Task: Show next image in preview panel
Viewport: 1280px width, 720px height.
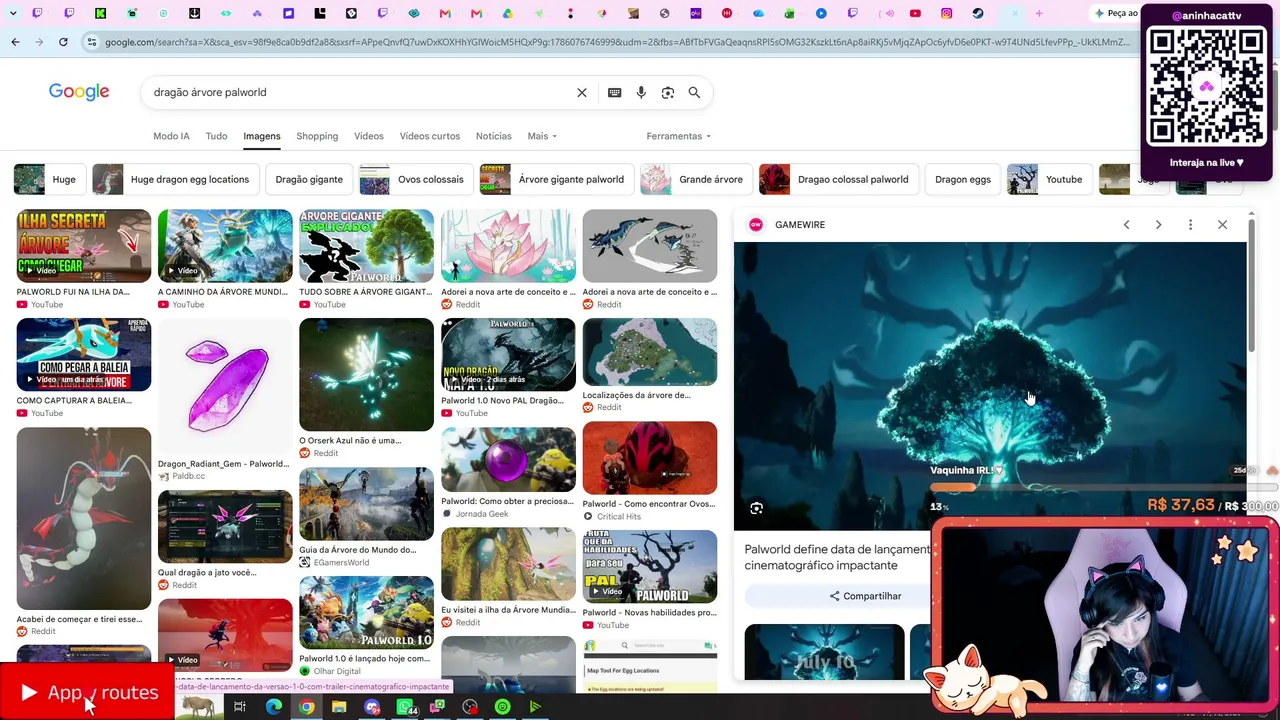Action: [x=1158, y=225]
